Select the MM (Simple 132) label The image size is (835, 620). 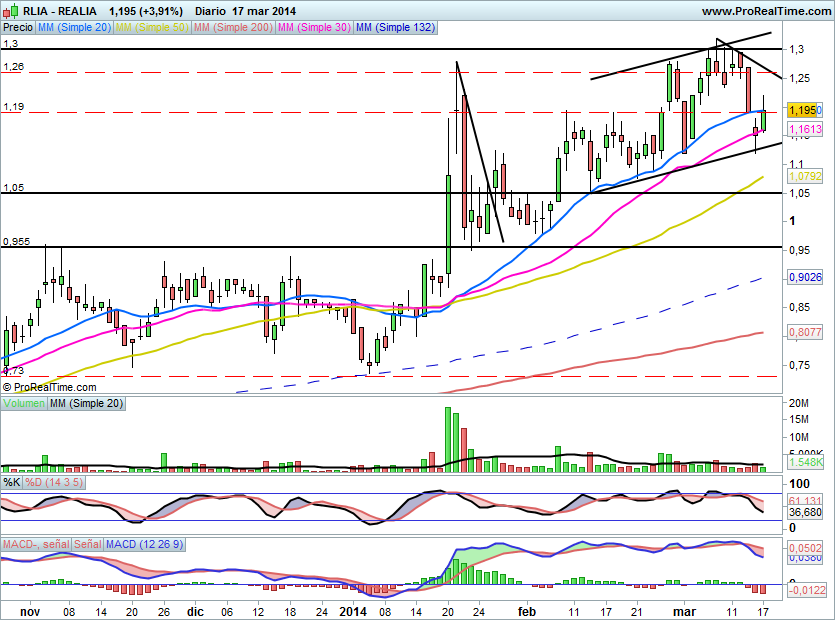tap(395, 27)
